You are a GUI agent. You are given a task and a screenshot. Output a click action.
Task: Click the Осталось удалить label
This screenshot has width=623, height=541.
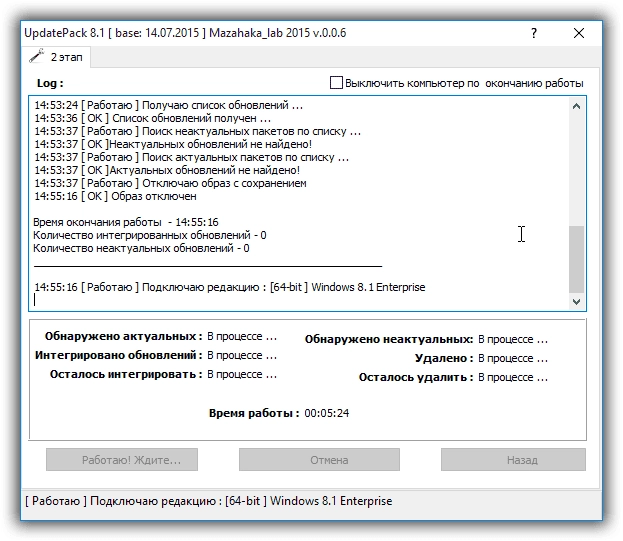click(x=416, y=377)
